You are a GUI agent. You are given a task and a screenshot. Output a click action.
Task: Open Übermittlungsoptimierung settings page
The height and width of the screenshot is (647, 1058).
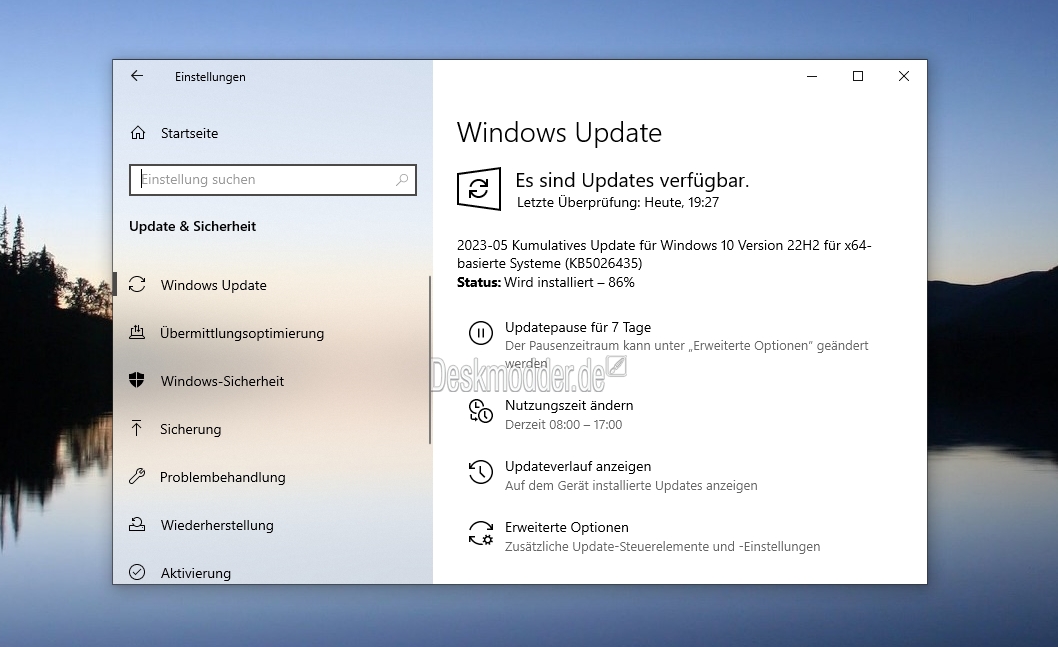coord(241,333)
